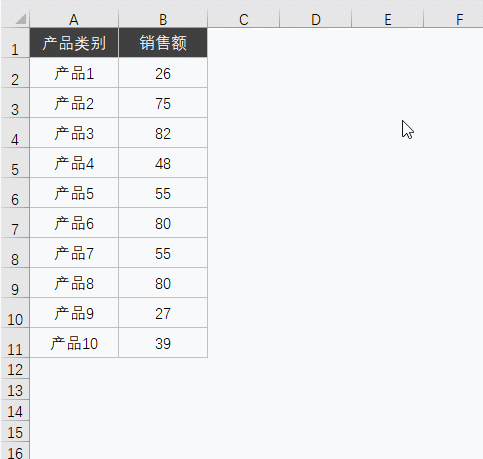Select the cell 产品5

point(74,193)
